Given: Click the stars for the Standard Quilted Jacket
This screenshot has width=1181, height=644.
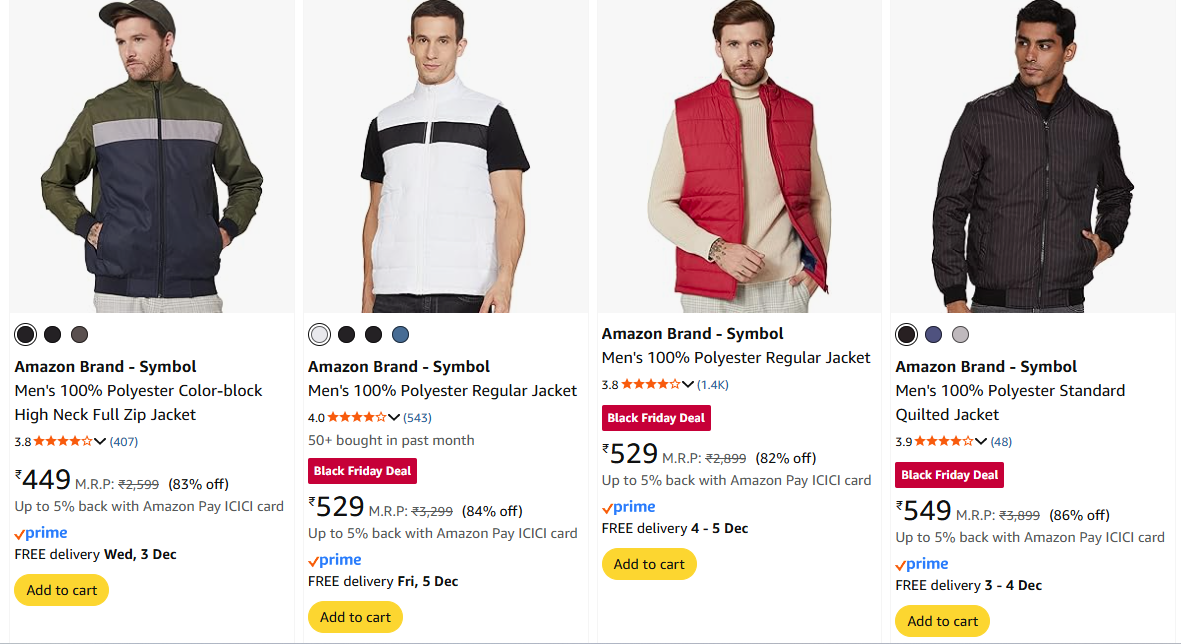Looking at the screenshot, I should [944, 441].
